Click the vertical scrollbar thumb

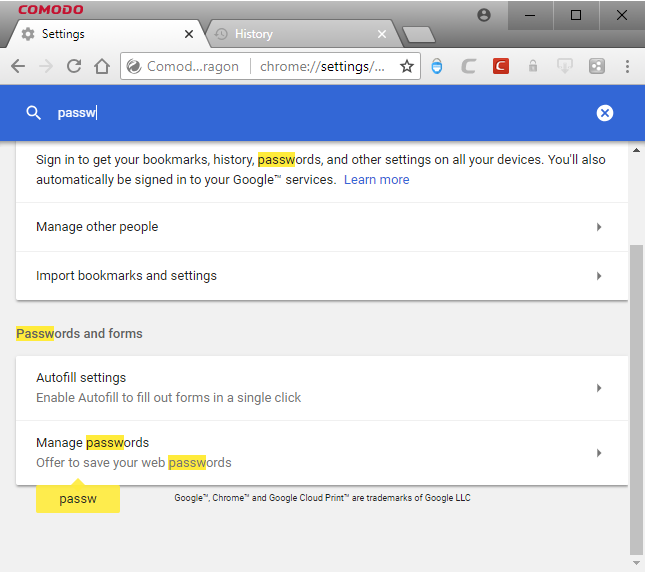(636, 400)
